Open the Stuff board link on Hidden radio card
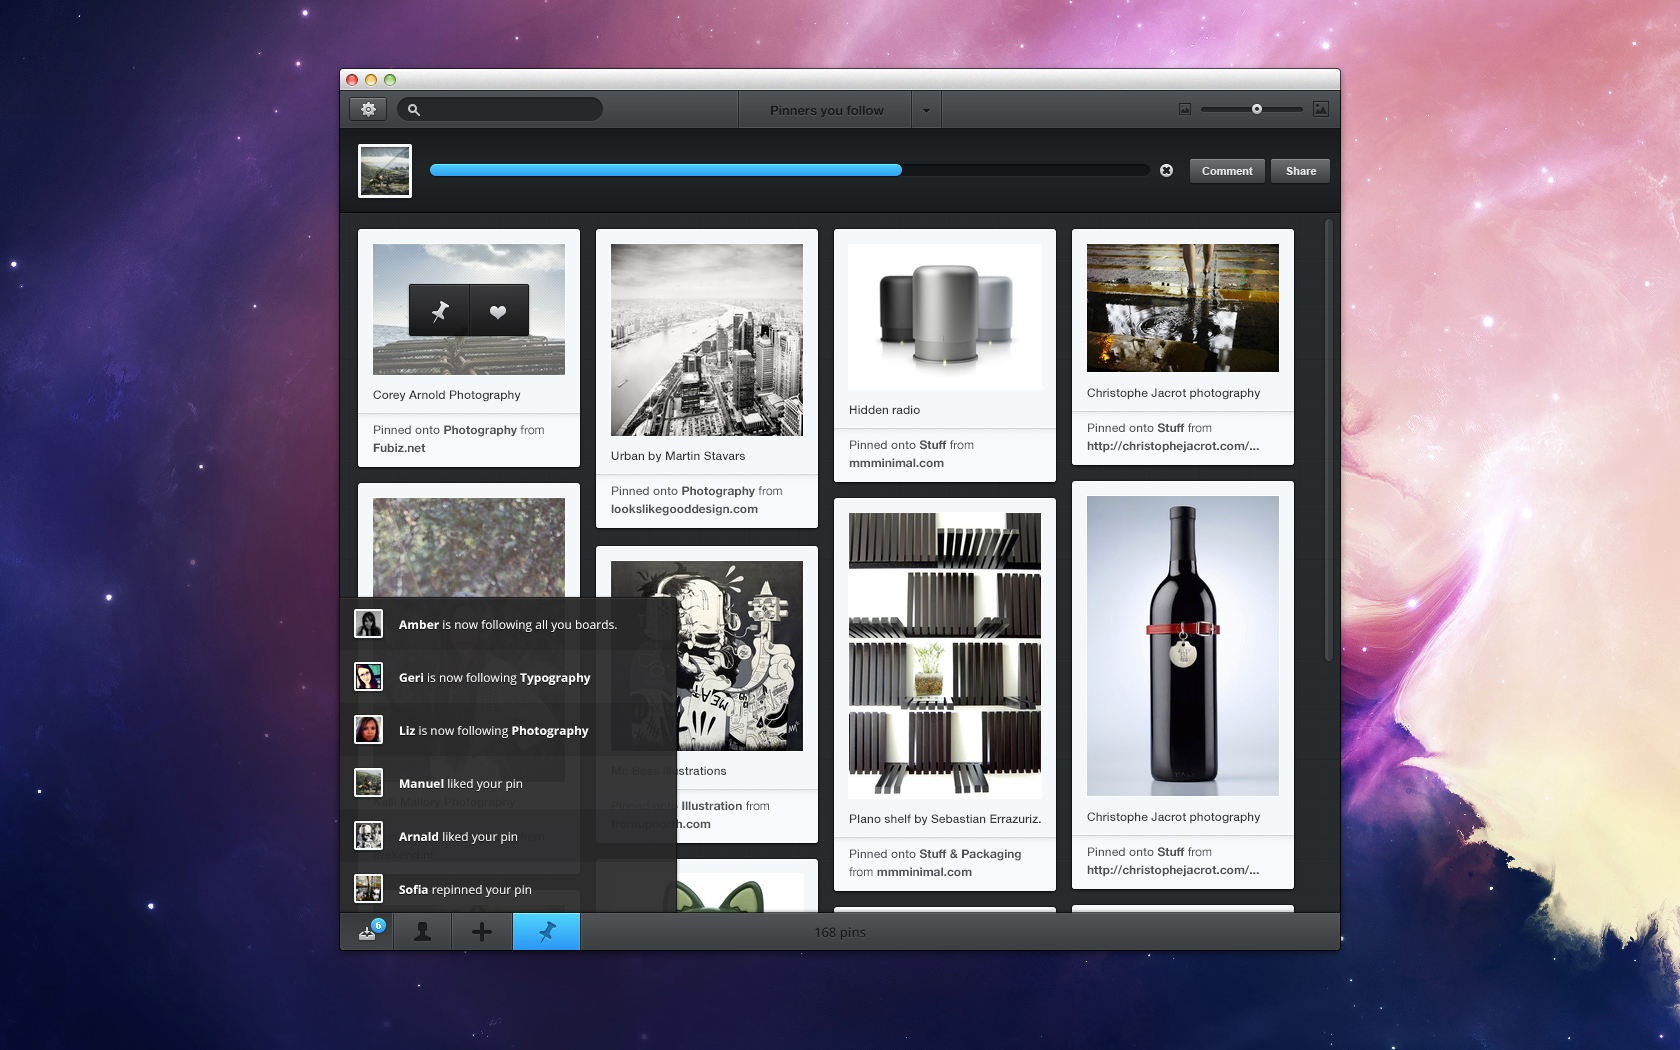This screenshot has width=1680, height=1050. 932,445
